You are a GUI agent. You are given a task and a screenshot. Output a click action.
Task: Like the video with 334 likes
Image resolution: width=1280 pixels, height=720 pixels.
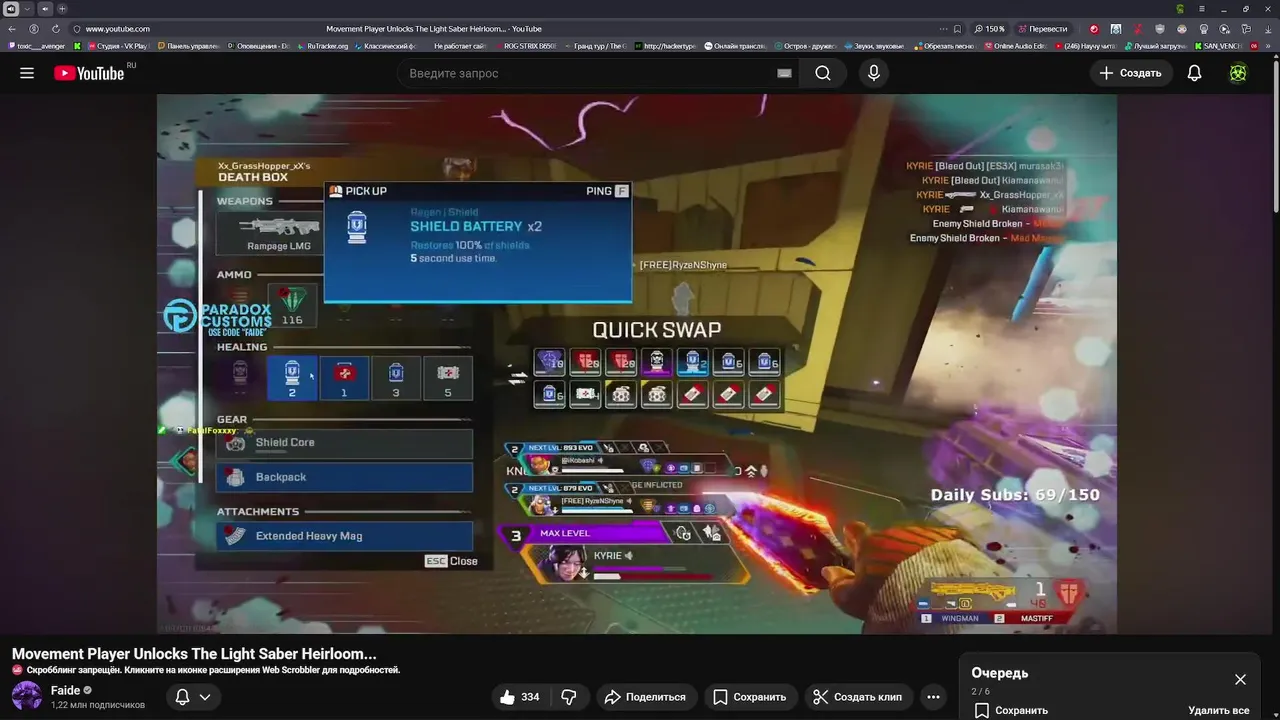click(x=520, y=697)
